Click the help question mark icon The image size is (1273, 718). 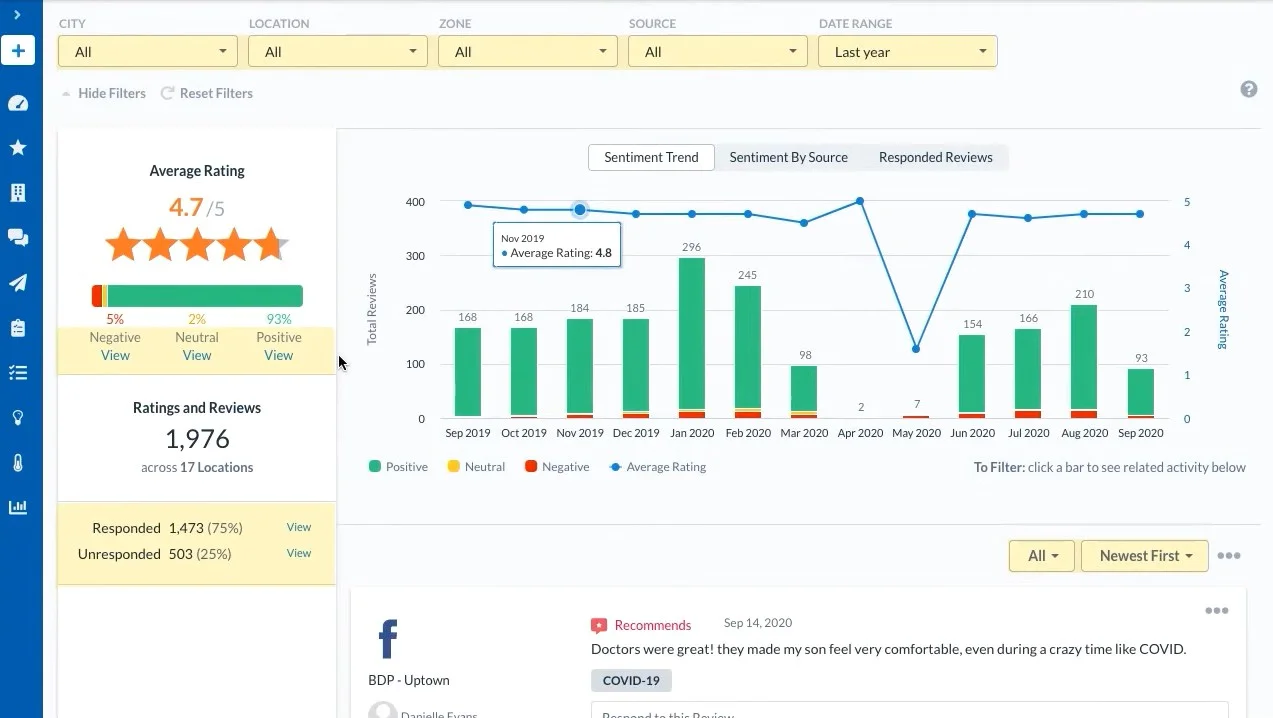click(x=1249, y=89)
